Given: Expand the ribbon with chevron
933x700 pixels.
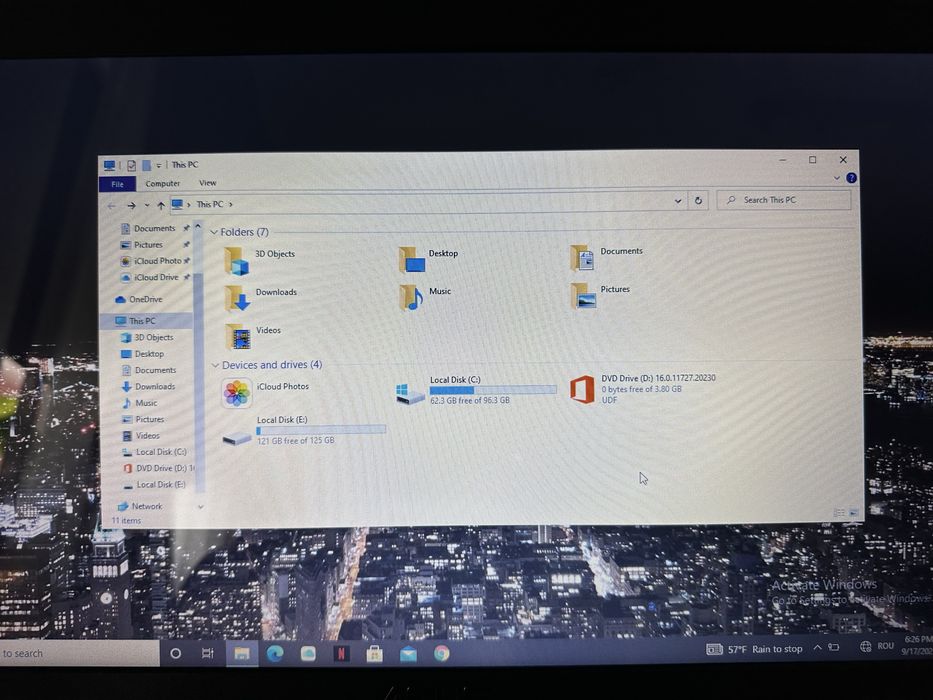Looking at the screenshot, I should tap(837, 178).
